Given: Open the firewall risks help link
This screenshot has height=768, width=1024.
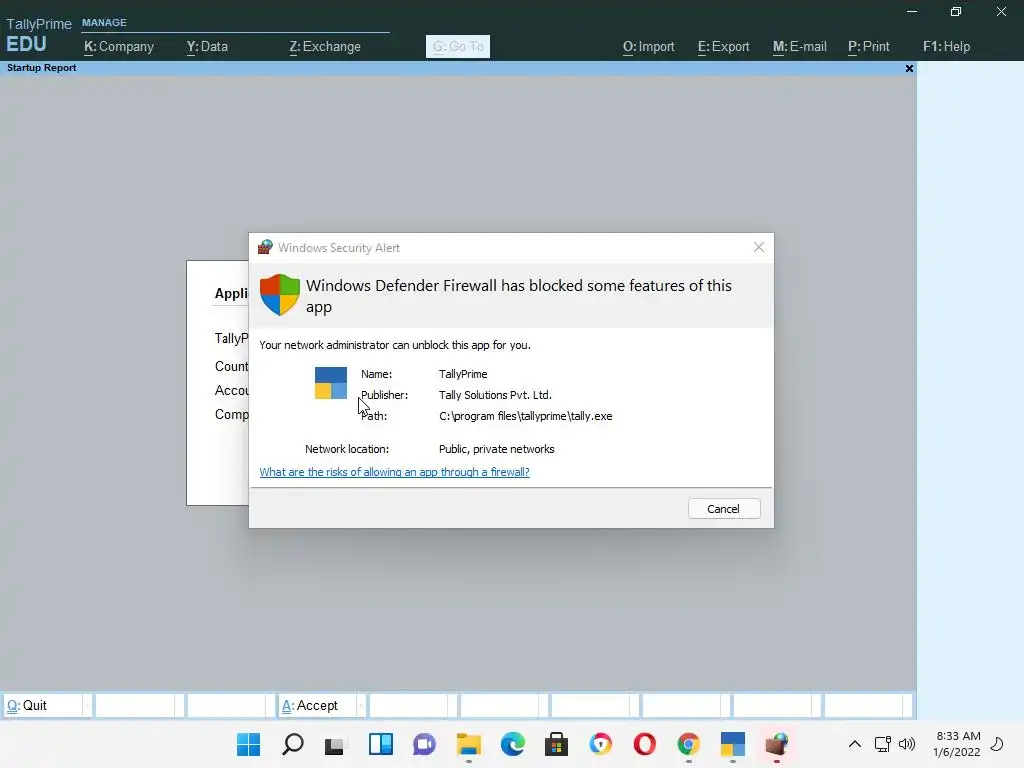Looking at the screenshot, I should click(x=394, y=472).
